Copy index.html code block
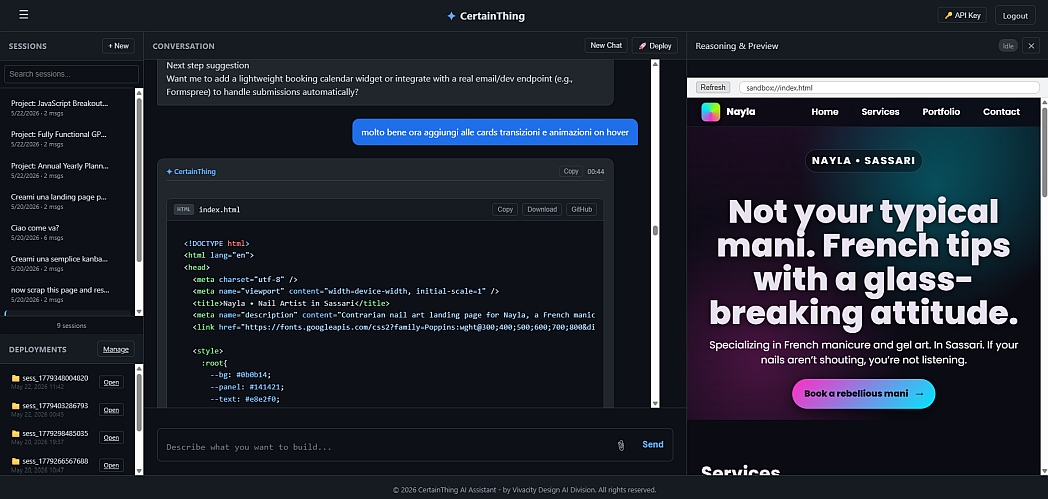Screen dimensions: 1048x499 [505, 209]
